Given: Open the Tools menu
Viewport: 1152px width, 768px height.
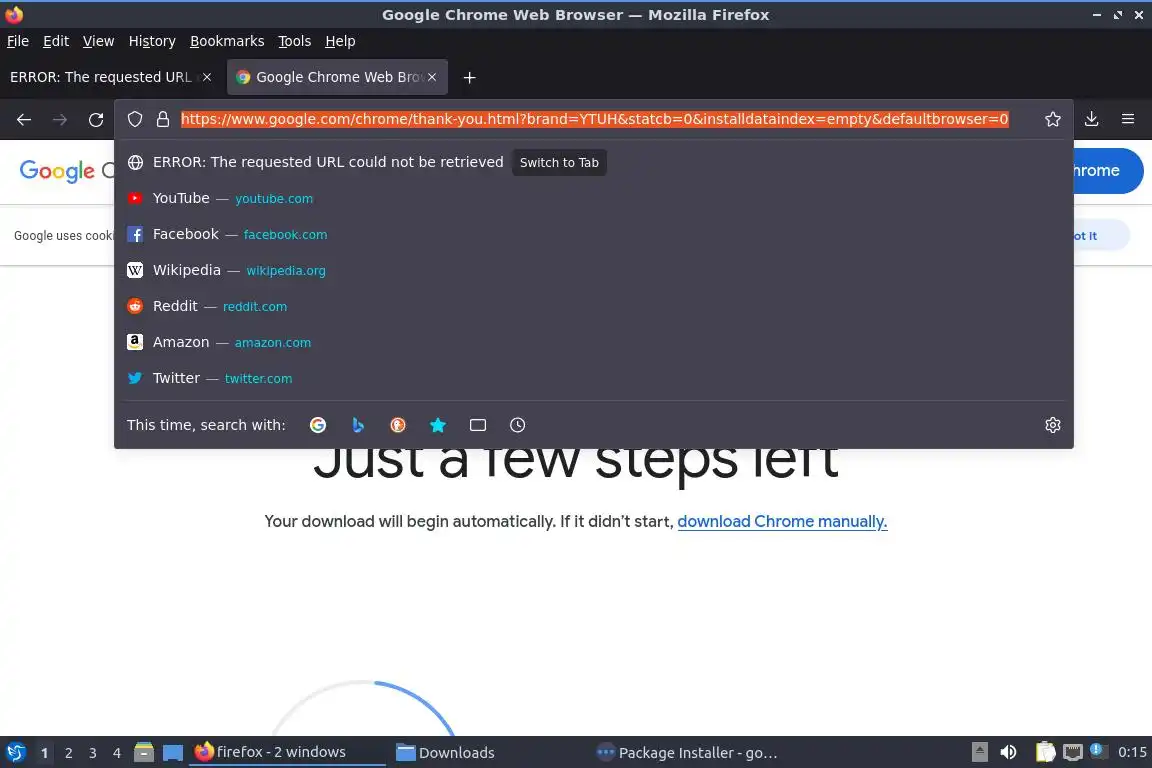Looking at the screenshot, I should click(295, 41).
